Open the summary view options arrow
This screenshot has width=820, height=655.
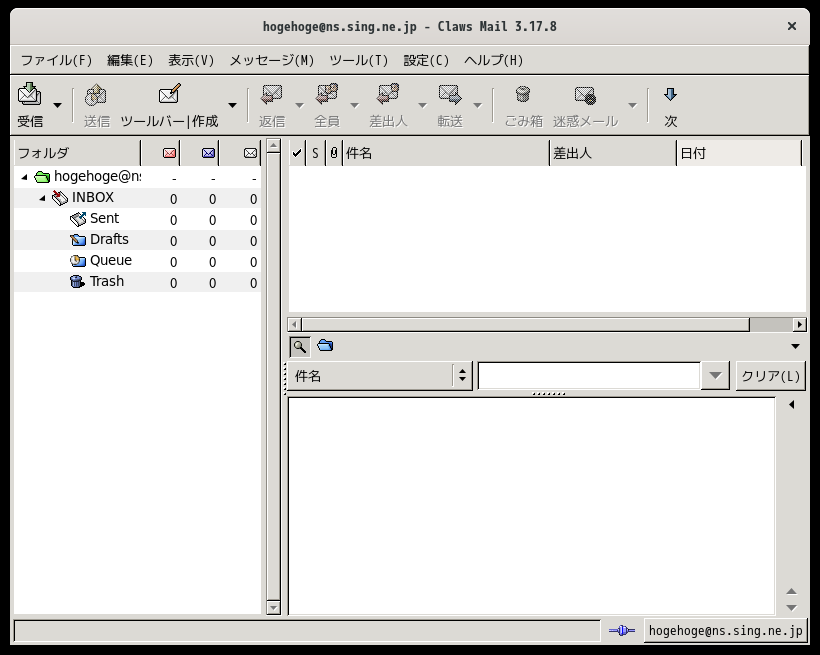point(795,346)
